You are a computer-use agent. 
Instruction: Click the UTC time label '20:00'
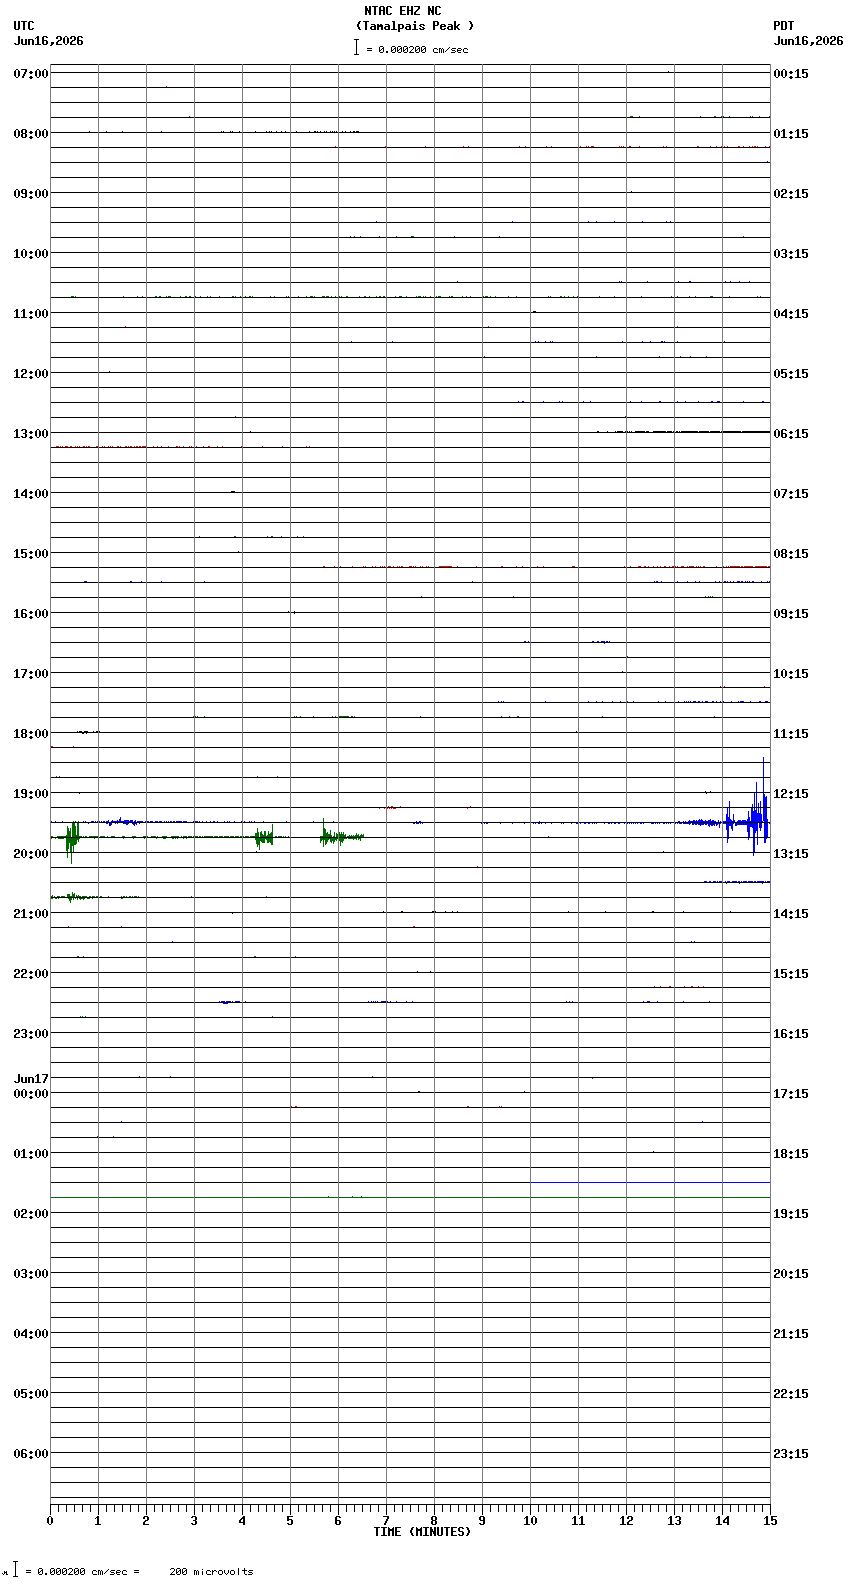tap(31, 854)
